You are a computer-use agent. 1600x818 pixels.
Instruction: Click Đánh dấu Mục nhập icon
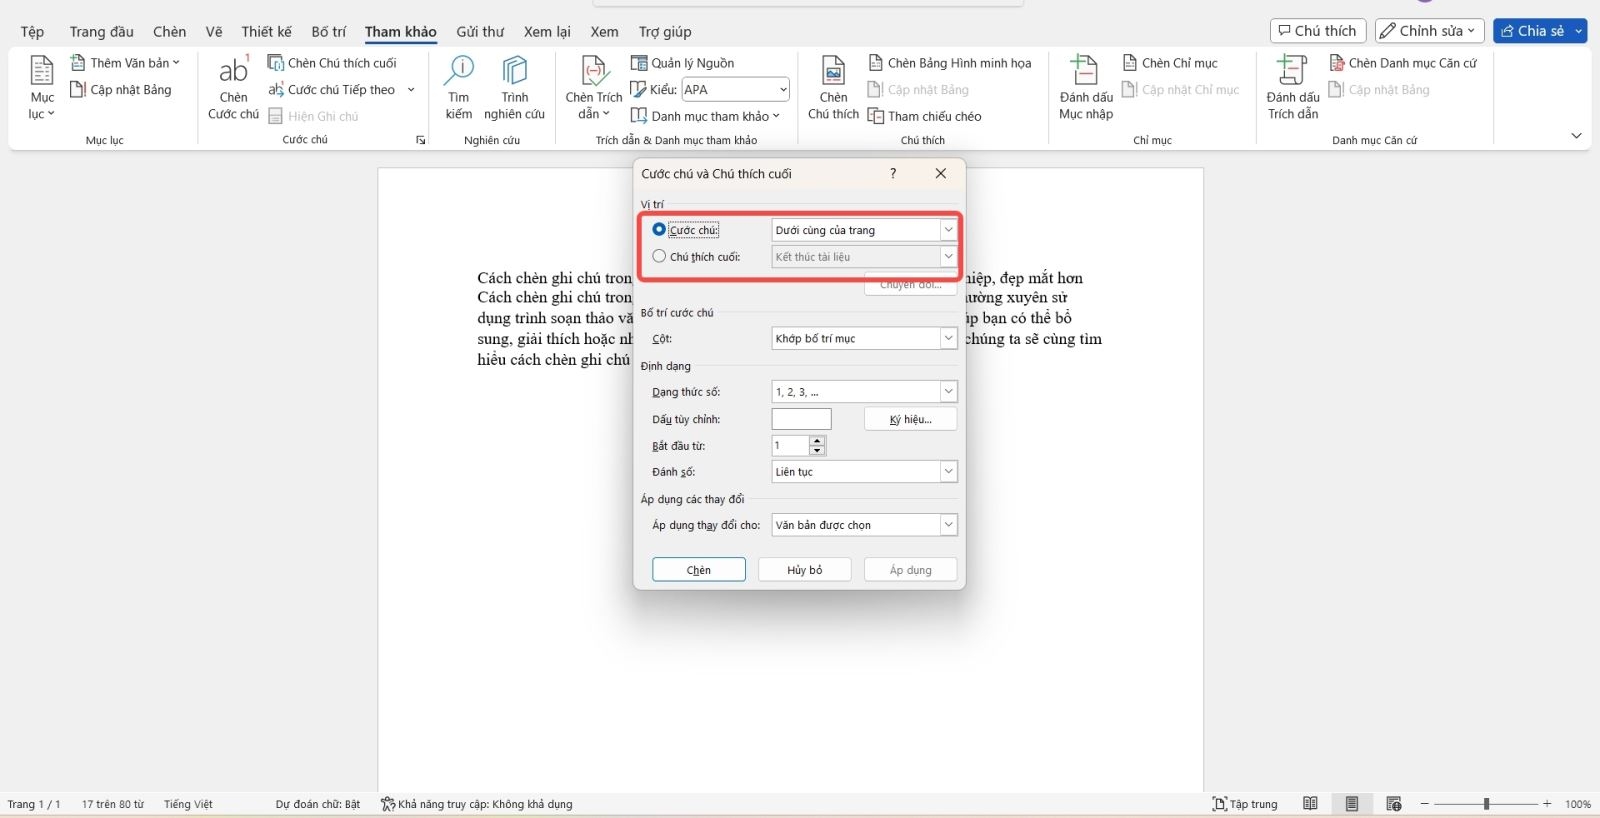(x=1086, y=88)
